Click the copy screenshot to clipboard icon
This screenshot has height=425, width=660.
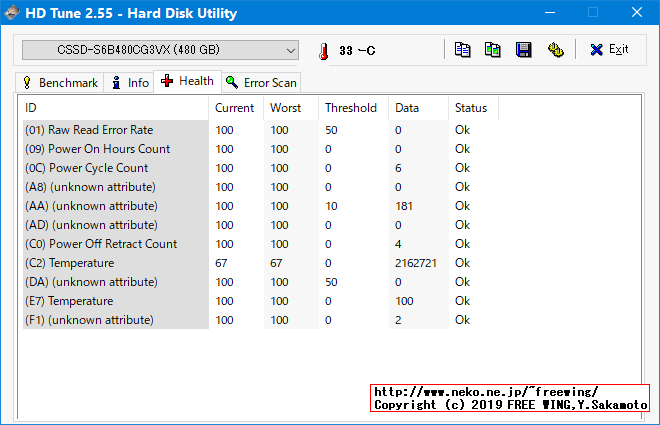click(493, 50)
